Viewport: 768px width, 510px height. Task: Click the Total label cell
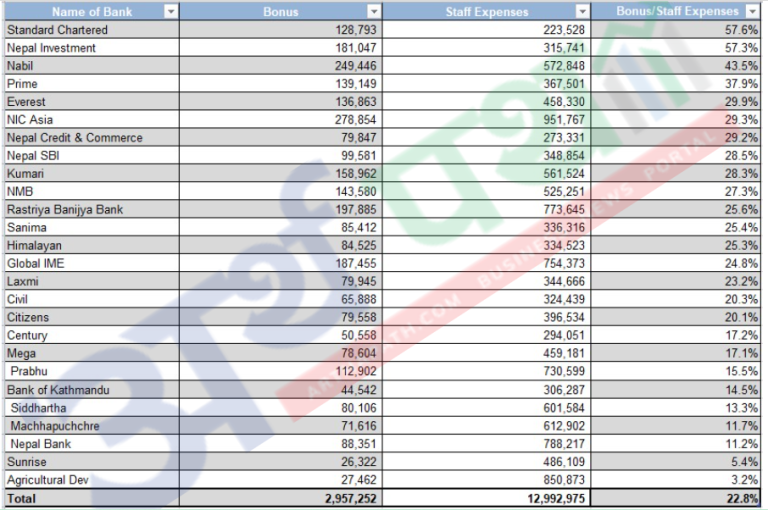point(92,498)
